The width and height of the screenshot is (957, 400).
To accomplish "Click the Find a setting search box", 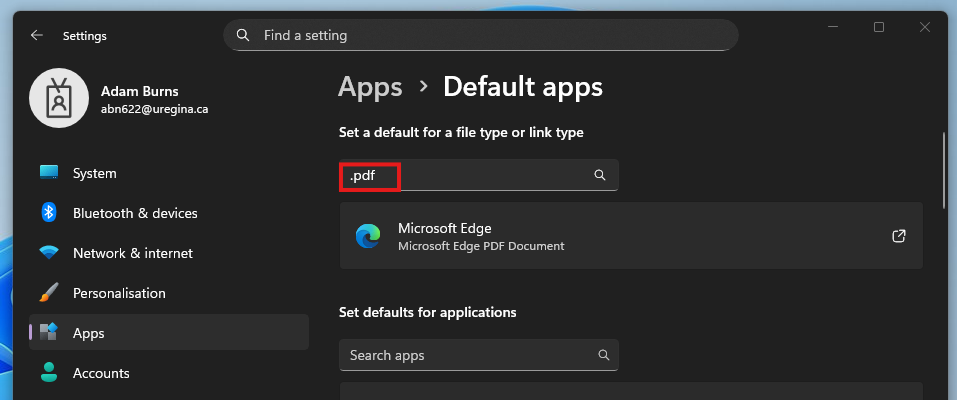I will 481,35.
